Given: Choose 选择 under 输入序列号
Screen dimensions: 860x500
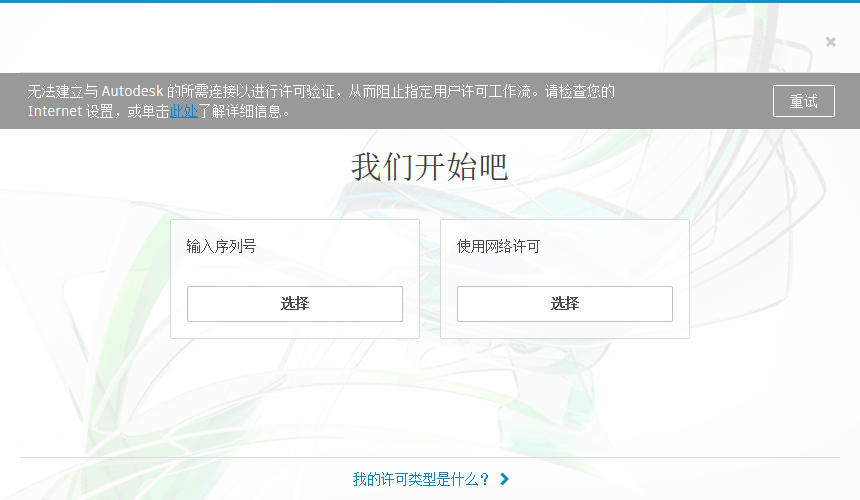Looking at the screenshot, I should pos(295,304).
